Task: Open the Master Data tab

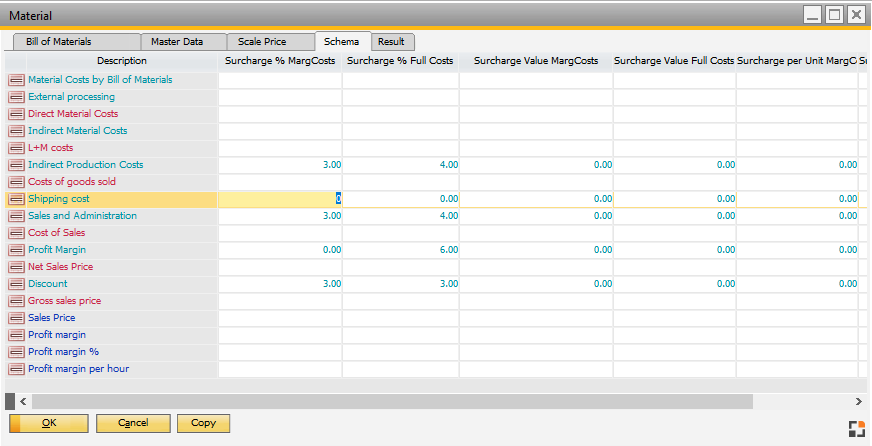Action: 177,42
